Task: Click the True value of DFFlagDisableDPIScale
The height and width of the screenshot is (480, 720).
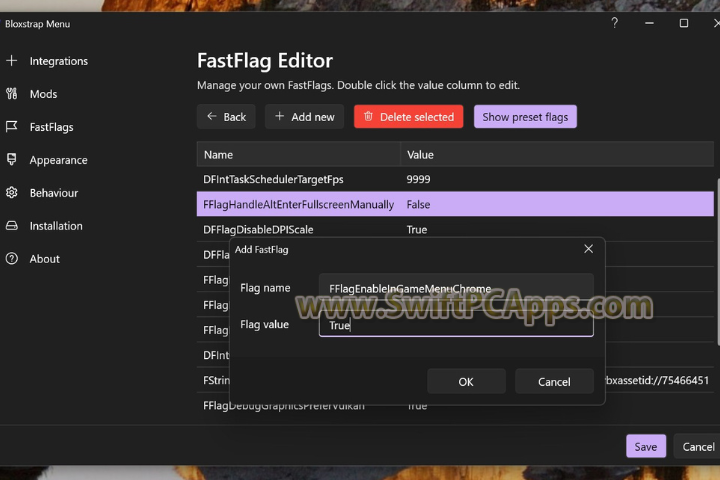Action: tap(416, 229)
